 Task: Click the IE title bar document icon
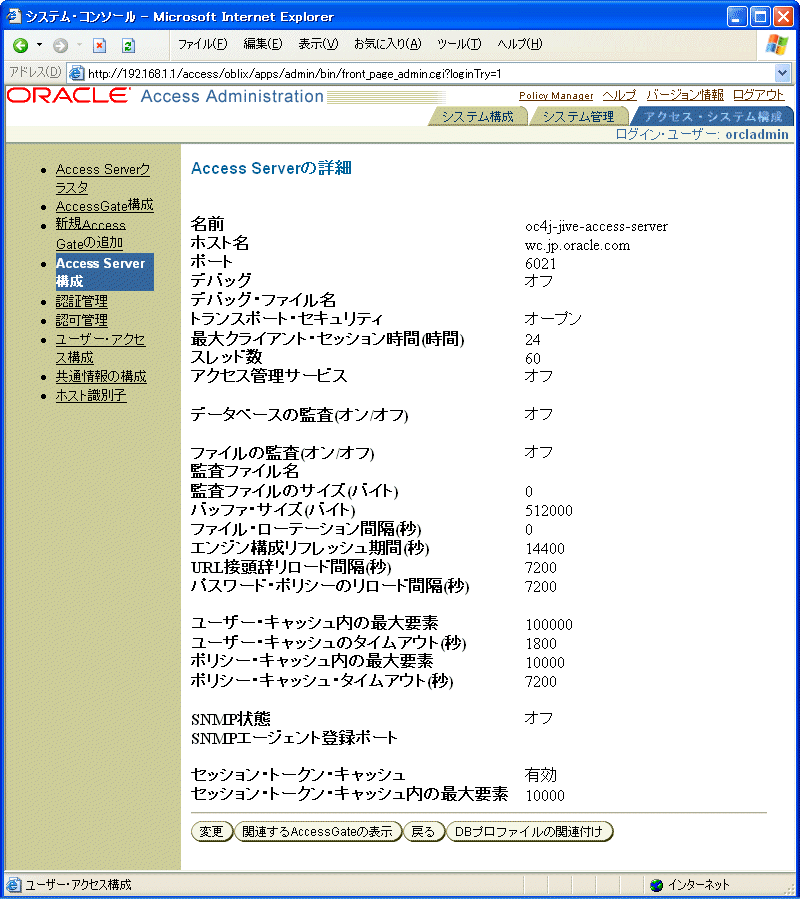tap(13, 16)
